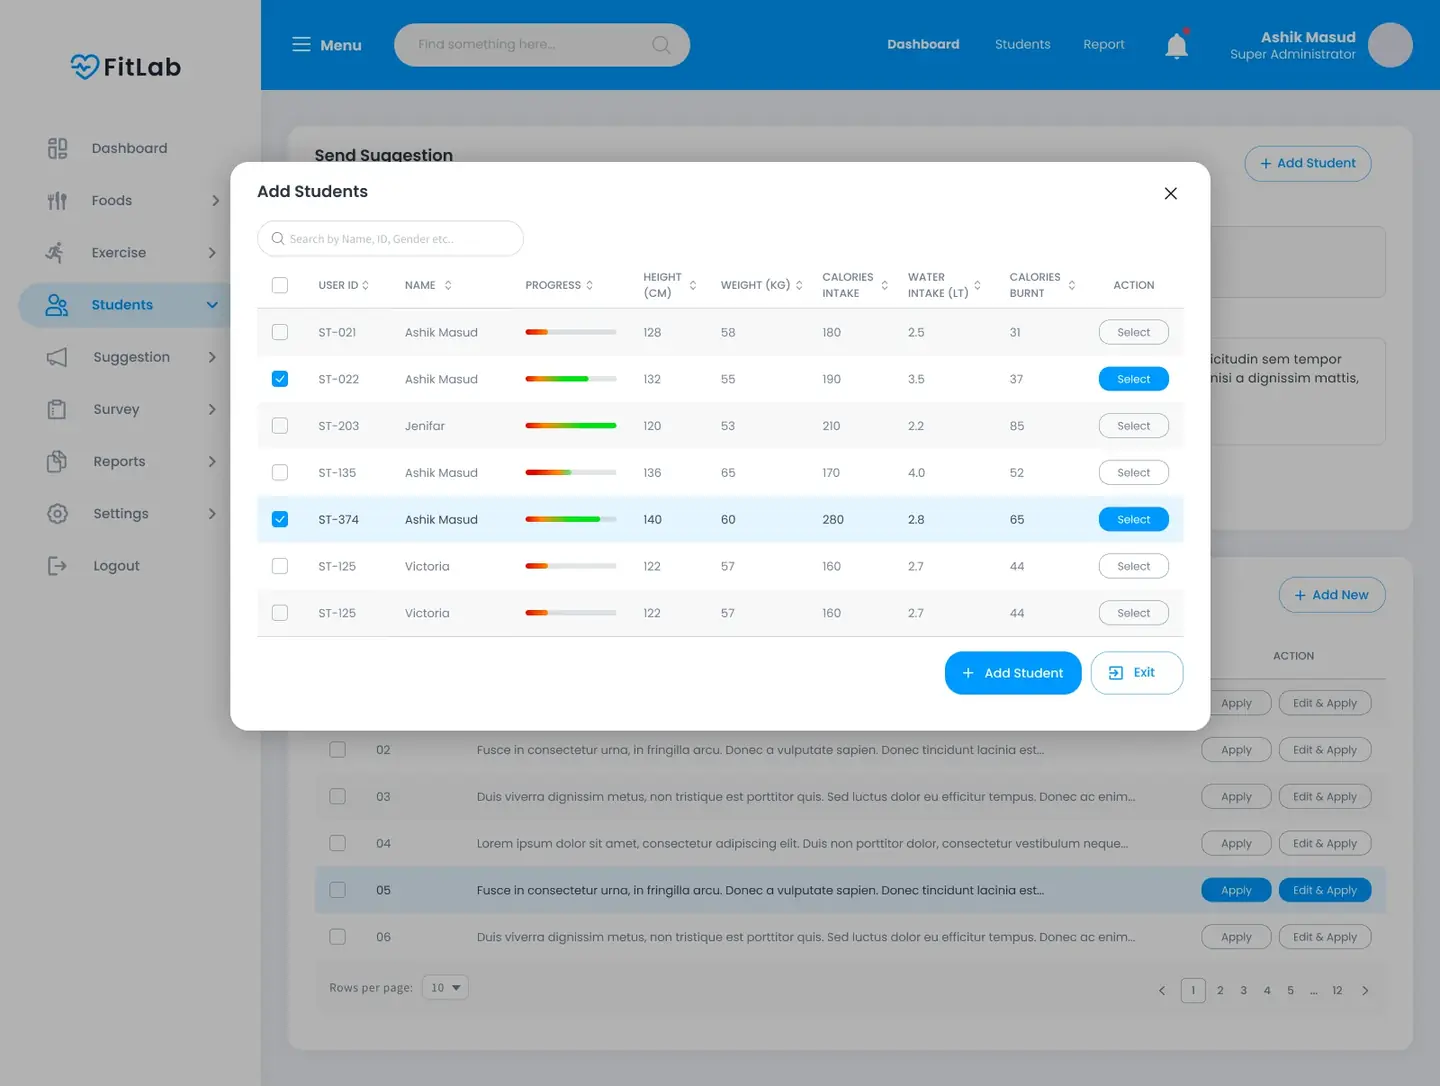
Task: Uncheck the ST-374 row checkbox
Action: [x=280, y=519]
